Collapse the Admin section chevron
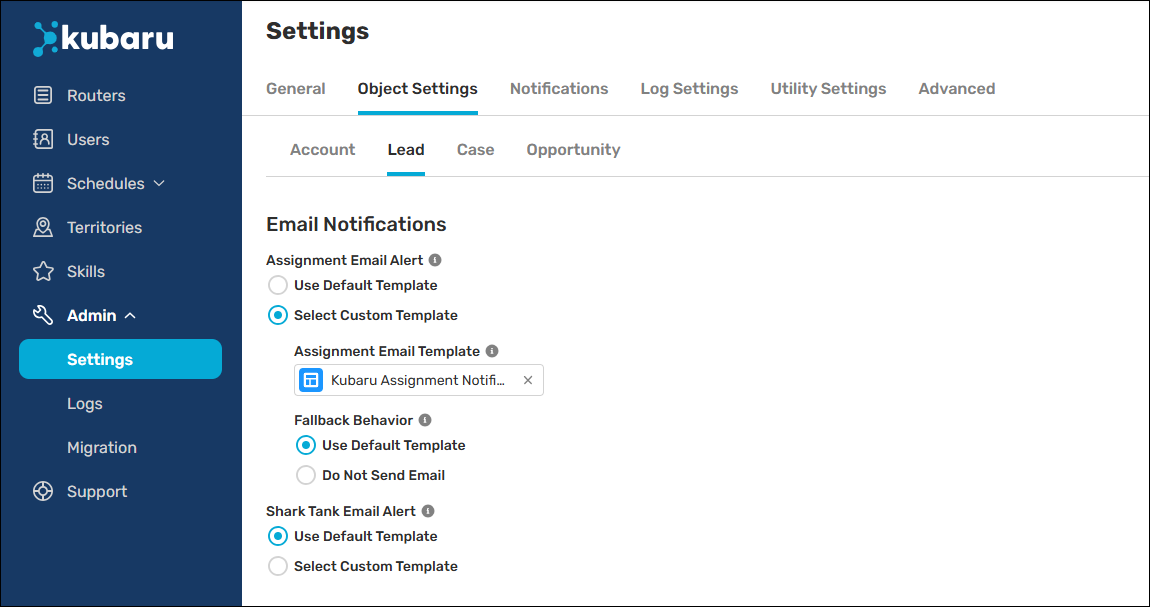Viewport: 1150px width, 607px height. pyautogui.click(x=130, y=316)
